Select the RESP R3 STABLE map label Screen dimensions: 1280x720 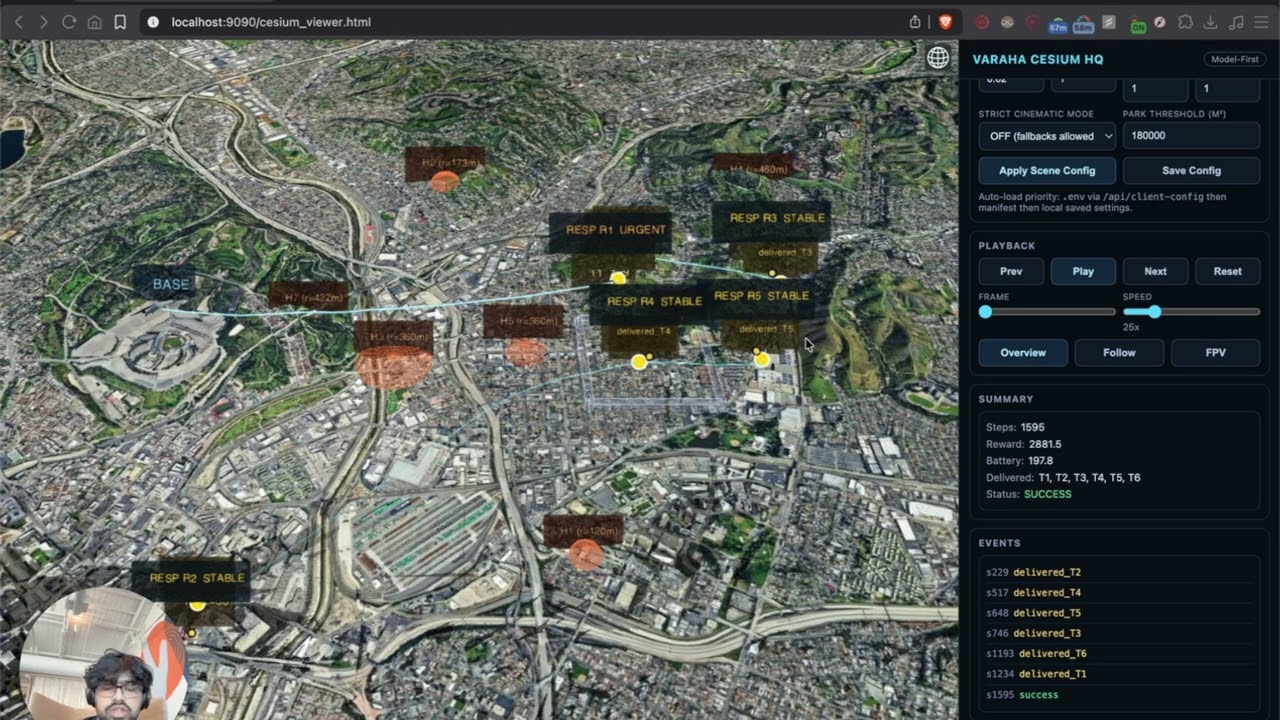(x=777, y=218)
